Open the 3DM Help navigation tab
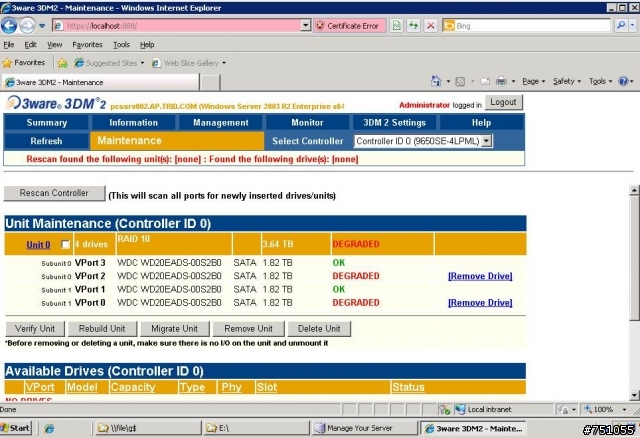This screenshot has width=640, height=438. (482, 122)
